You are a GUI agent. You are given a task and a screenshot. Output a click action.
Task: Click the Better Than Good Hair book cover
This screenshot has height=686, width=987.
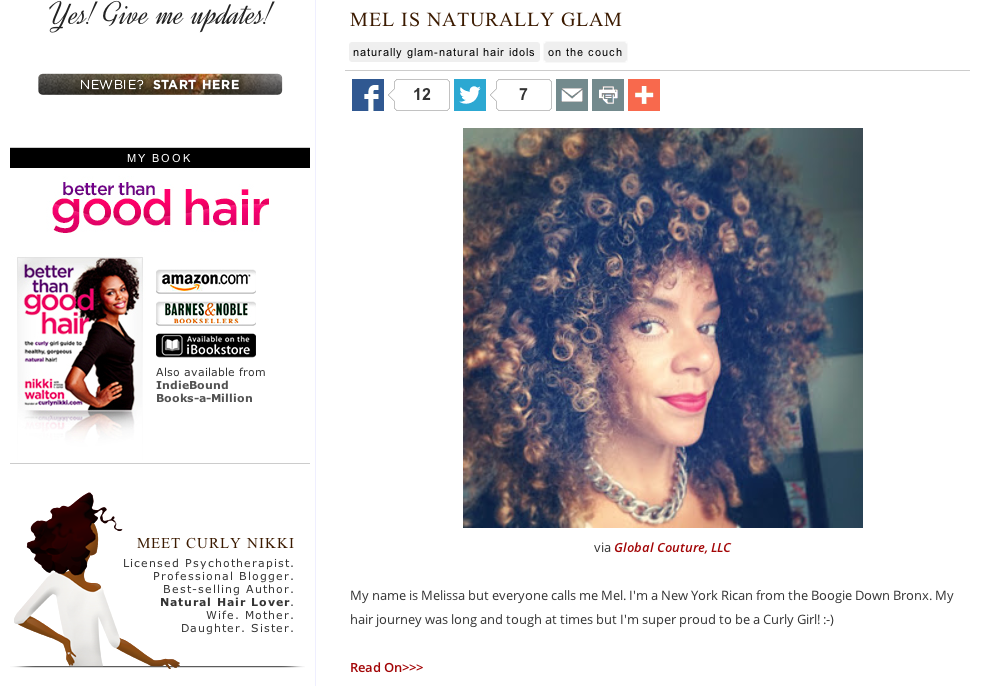pos(79,335)
